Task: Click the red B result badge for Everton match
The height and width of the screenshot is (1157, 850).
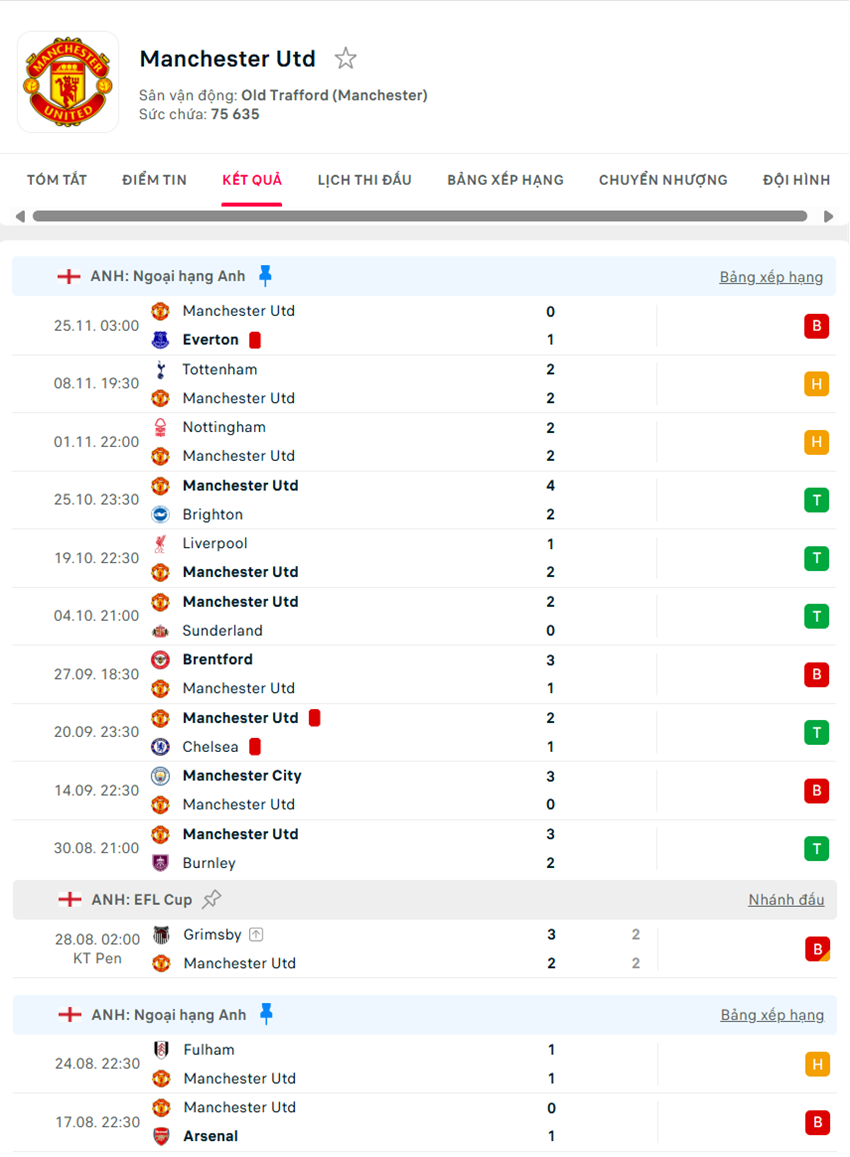Action: [816, 326]
